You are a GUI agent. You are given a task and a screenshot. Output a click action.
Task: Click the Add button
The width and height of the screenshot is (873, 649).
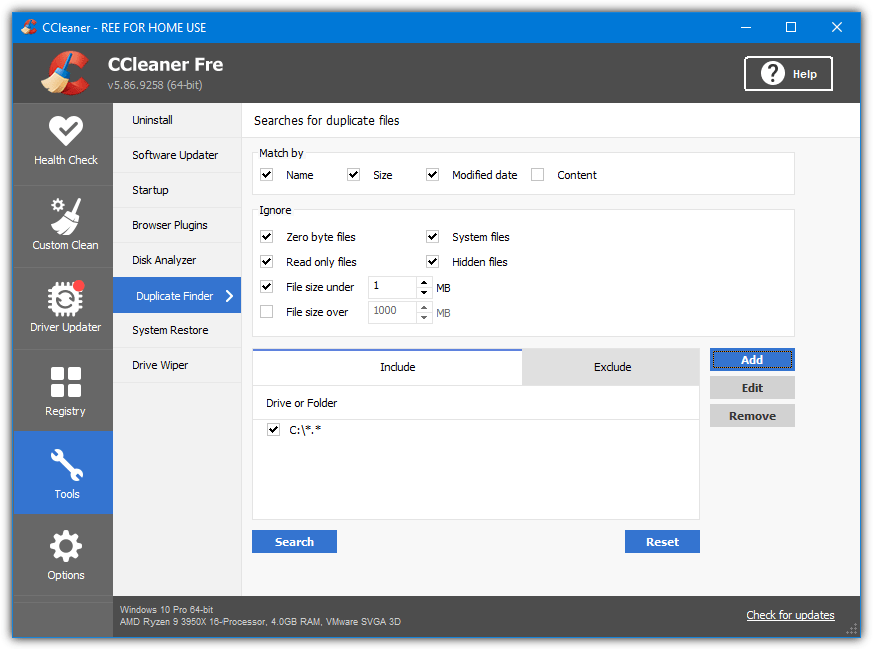(752, 360)
